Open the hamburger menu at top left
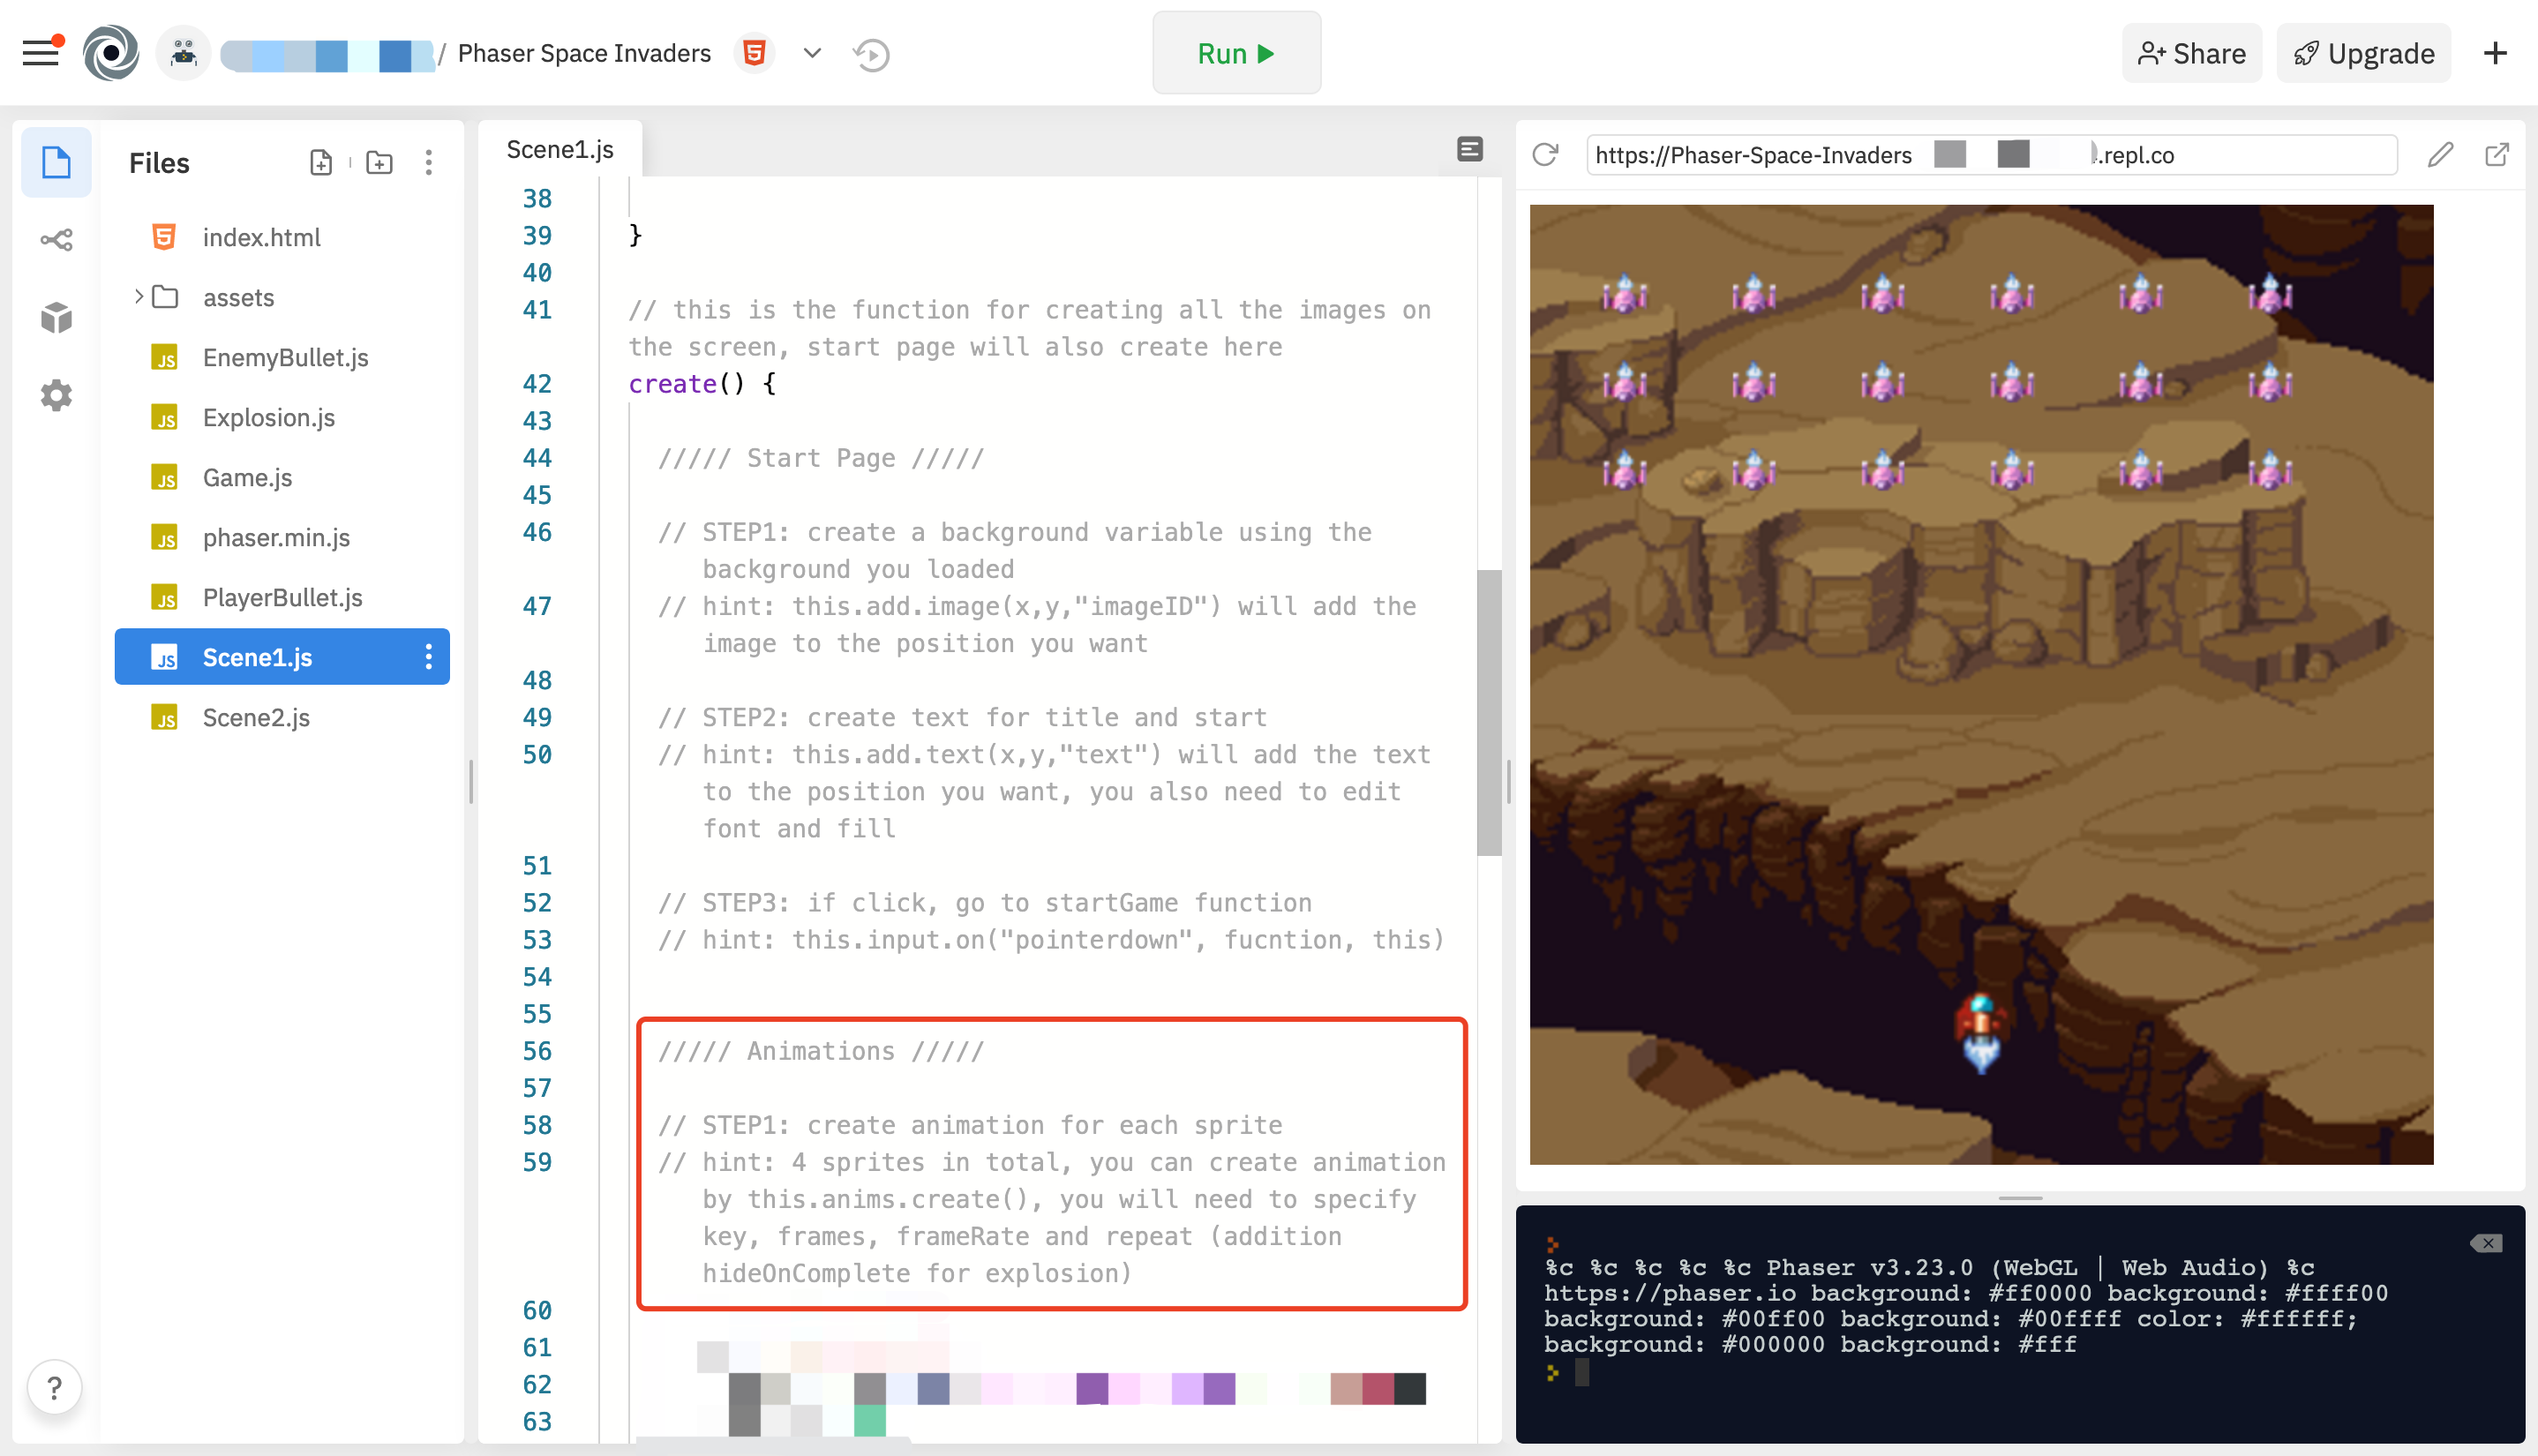The width and height of the screenshot is (2538, 1456). (41, 52)
